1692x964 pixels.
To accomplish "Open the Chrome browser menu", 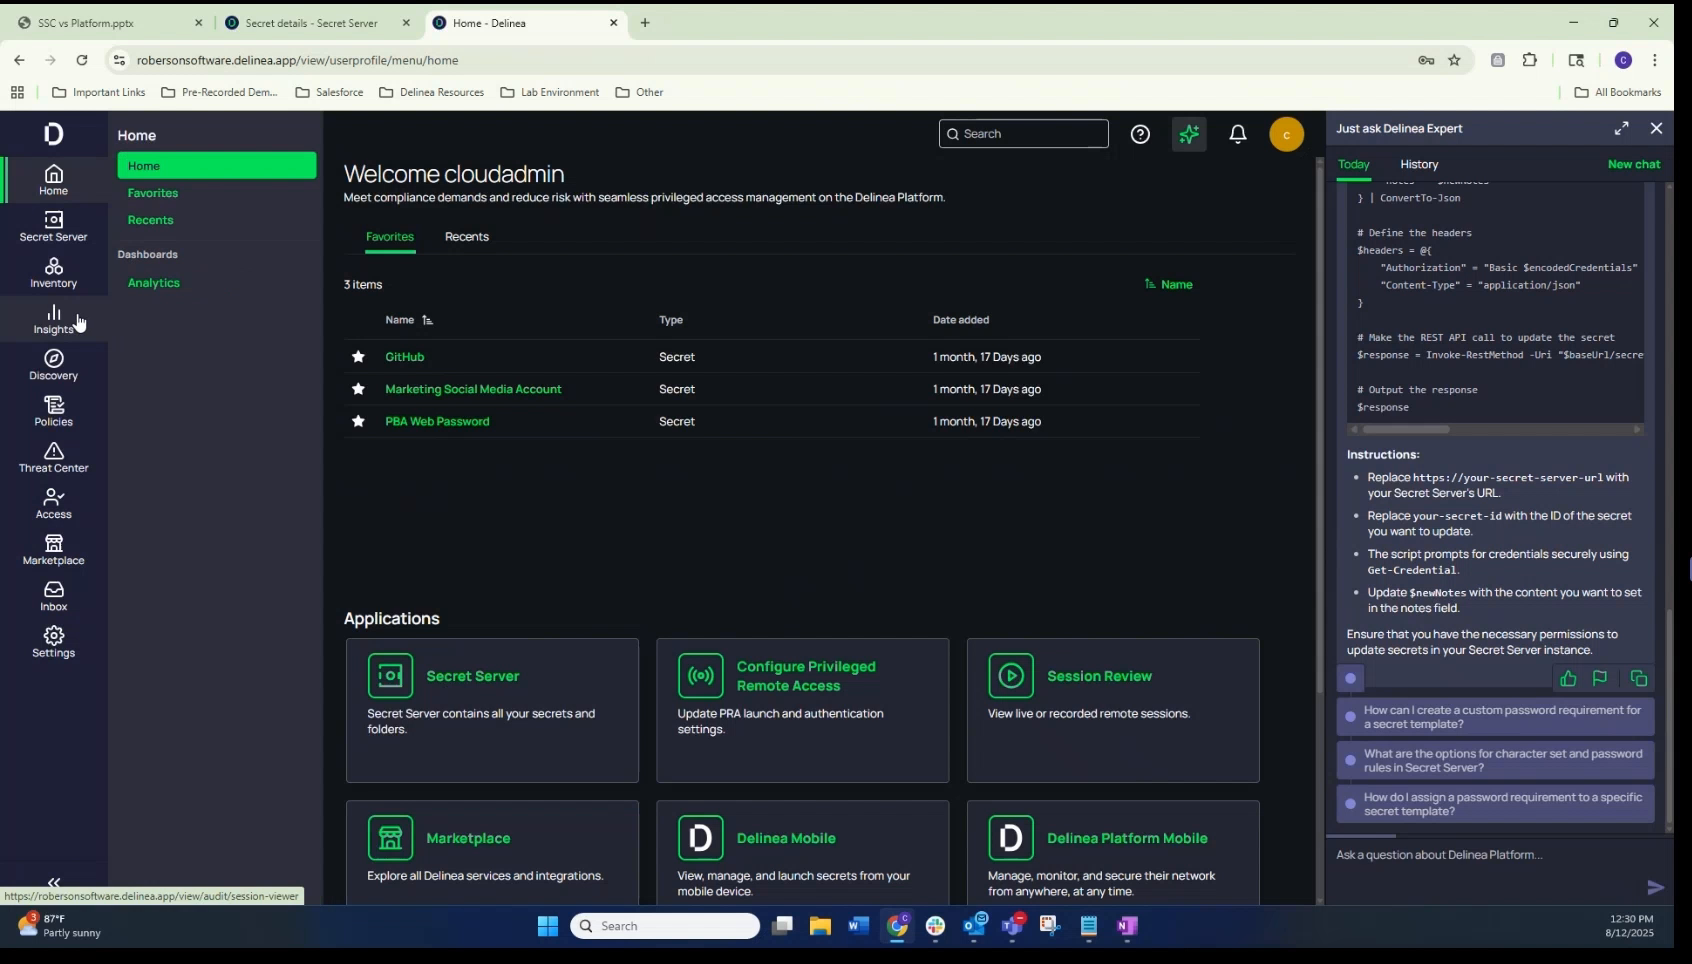I will tap(1655, 60).
